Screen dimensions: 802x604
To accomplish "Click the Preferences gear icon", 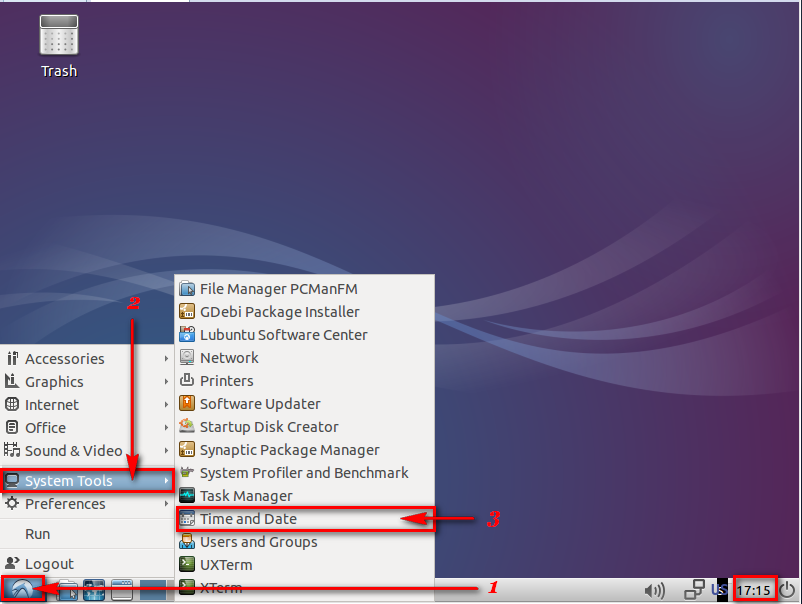I will pos(12,503).
